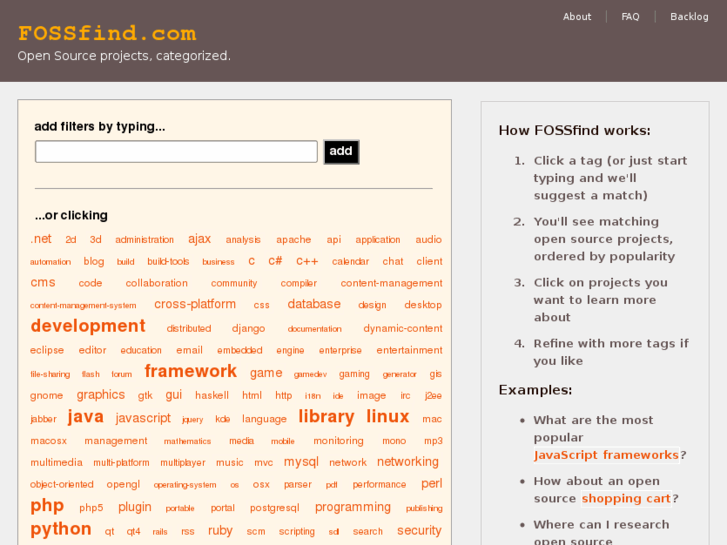The height and width of the screenshot is (545, 727).
Task: Filter by the graphics tag
Action: coord(101,395)
